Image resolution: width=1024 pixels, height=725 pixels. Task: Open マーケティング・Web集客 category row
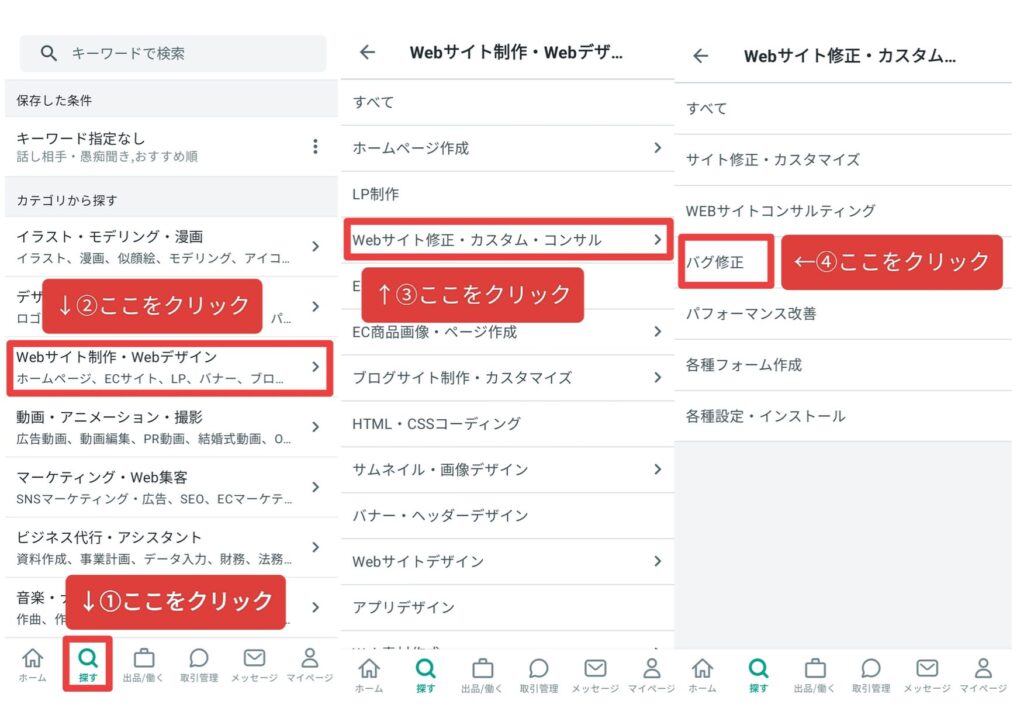(171, 487)
